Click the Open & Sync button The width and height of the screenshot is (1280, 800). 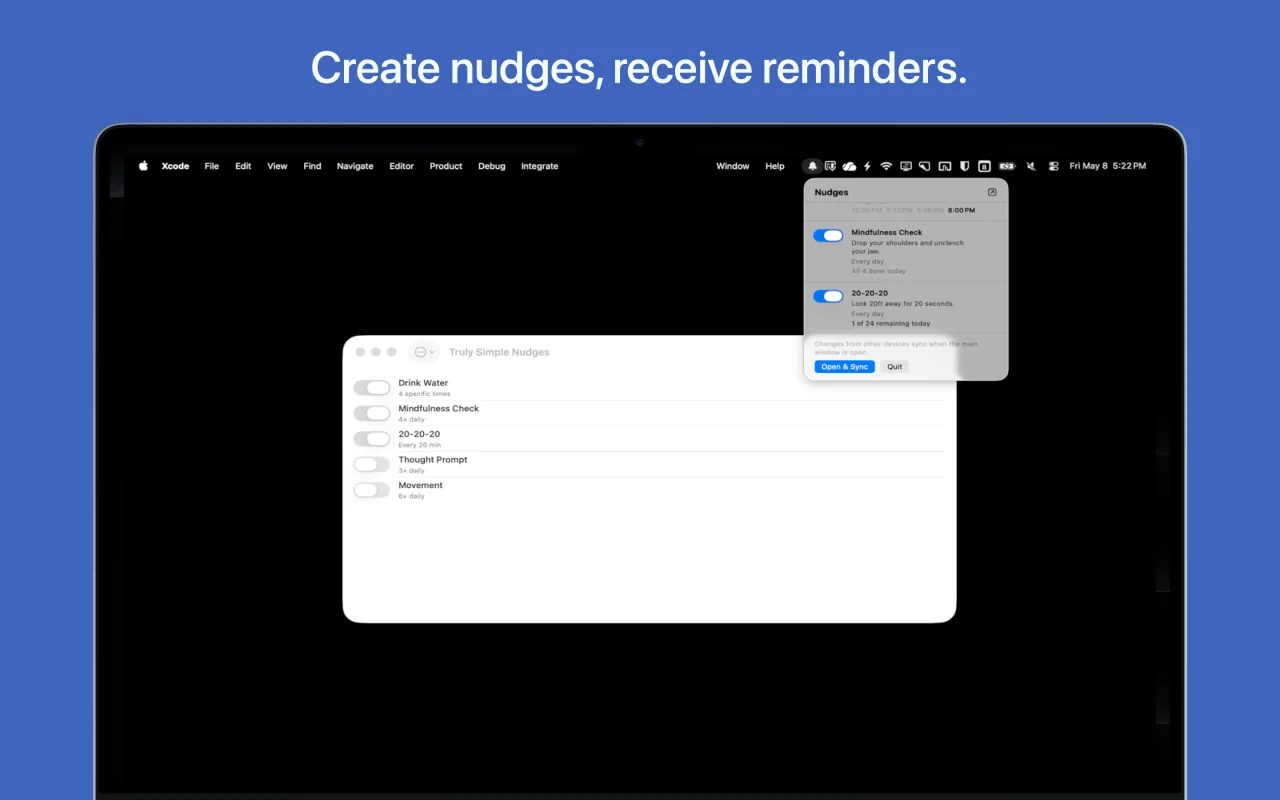845,367
